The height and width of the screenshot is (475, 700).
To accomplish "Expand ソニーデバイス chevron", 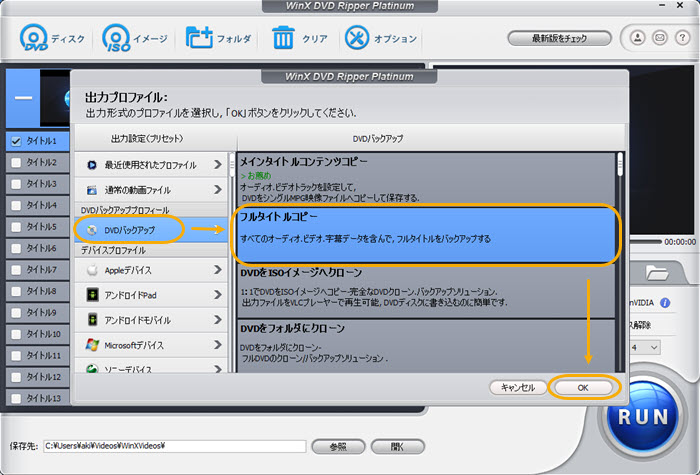I will point(218,369).
